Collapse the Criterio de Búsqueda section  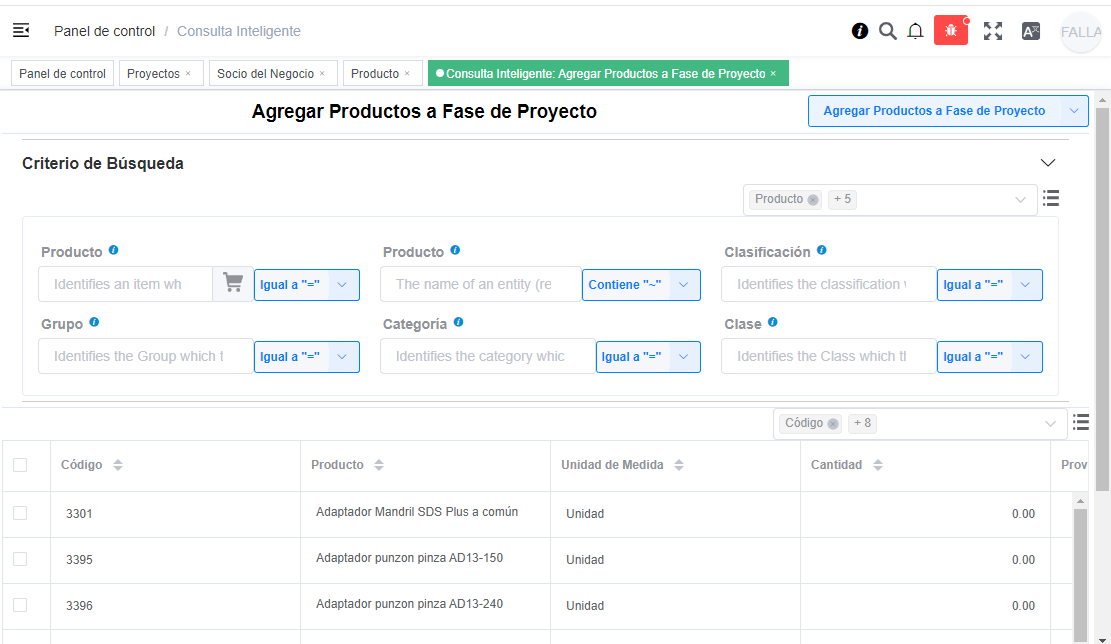point(1048,162)
